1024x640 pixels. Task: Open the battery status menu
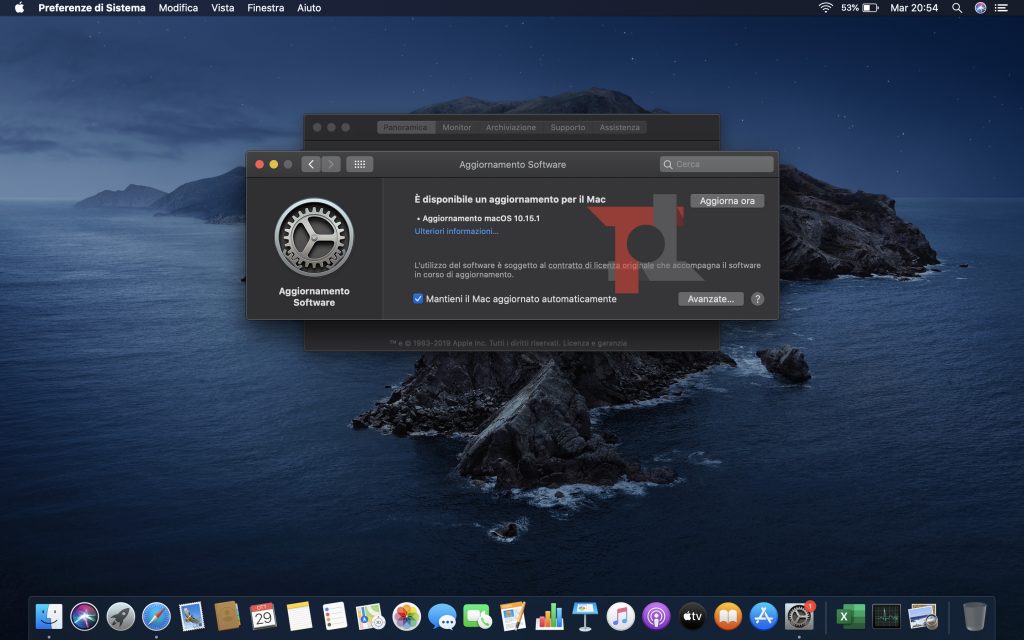[870, 8]
